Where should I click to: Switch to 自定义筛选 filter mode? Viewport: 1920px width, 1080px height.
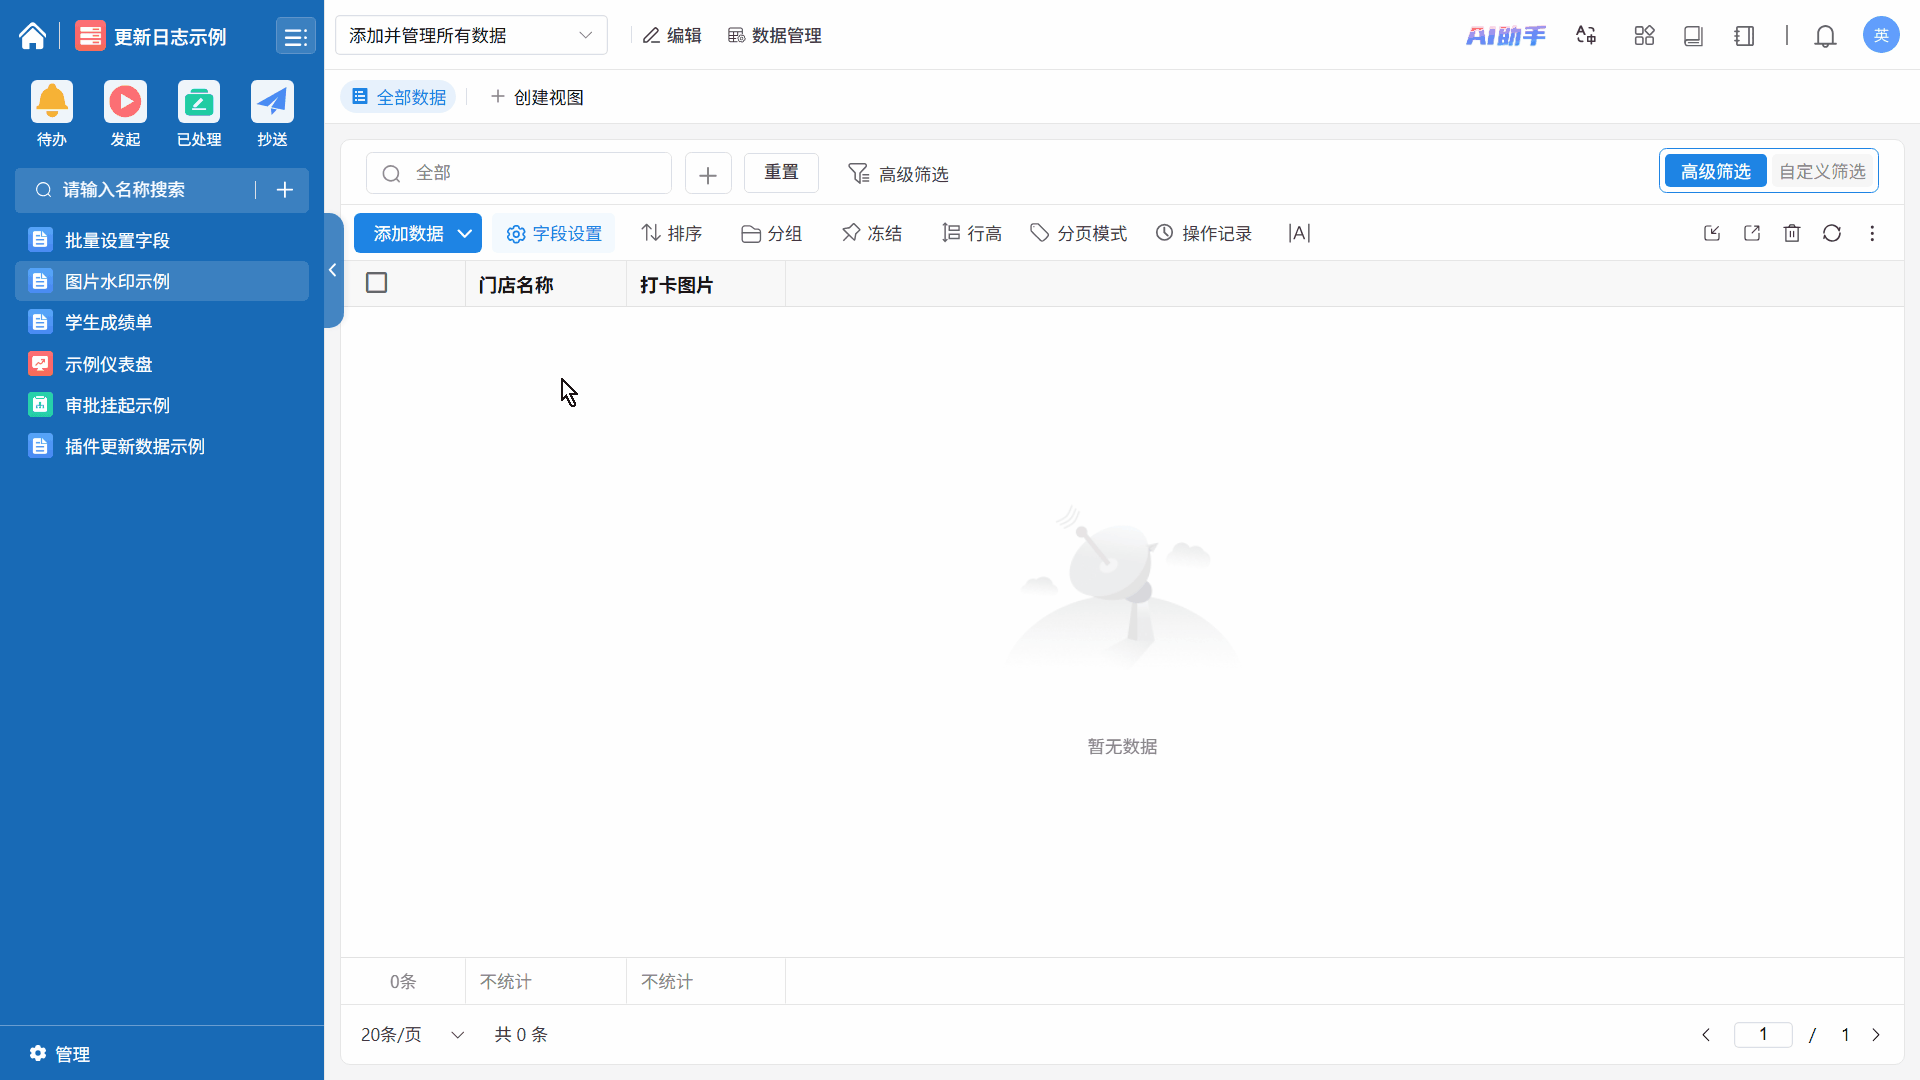[1822, 171]
